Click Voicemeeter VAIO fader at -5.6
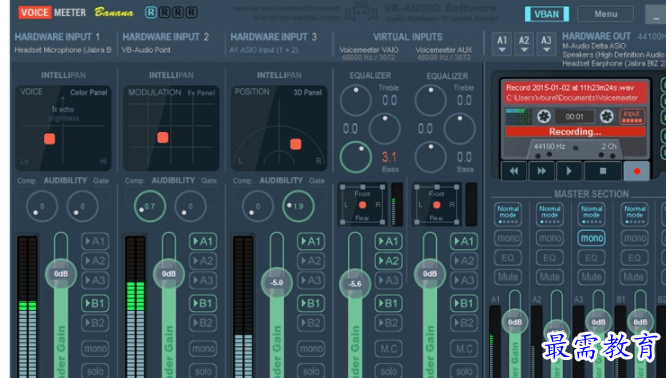This screenshot has height=378, width=666. [x=355, y=284]
